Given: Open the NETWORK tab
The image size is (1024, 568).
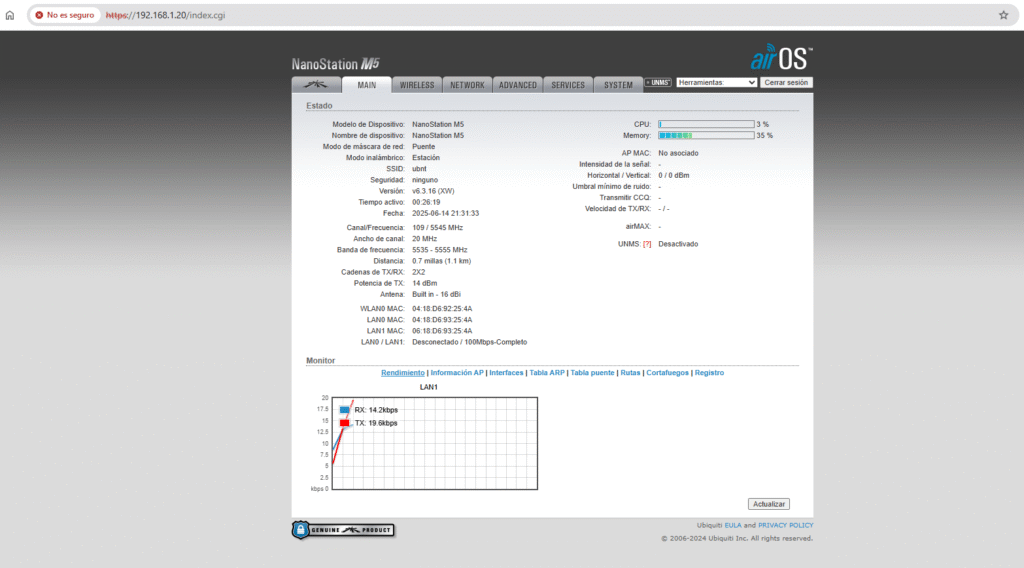Looking at the screenshot, I should [467, 85].
